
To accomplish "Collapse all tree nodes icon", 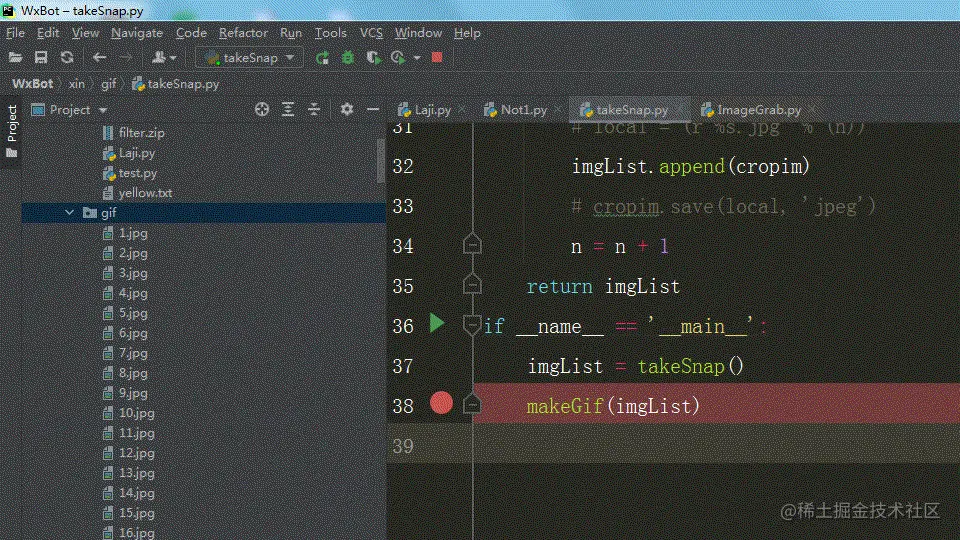I will tap(313, 110).
